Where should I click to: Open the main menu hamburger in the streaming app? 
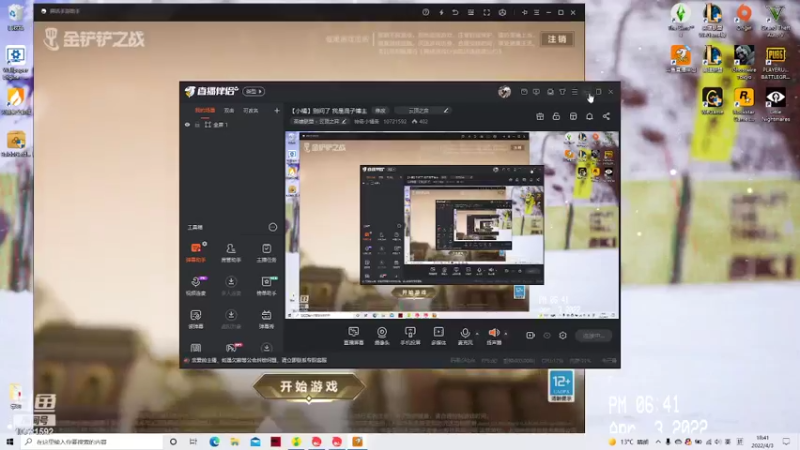pos(575,92)
